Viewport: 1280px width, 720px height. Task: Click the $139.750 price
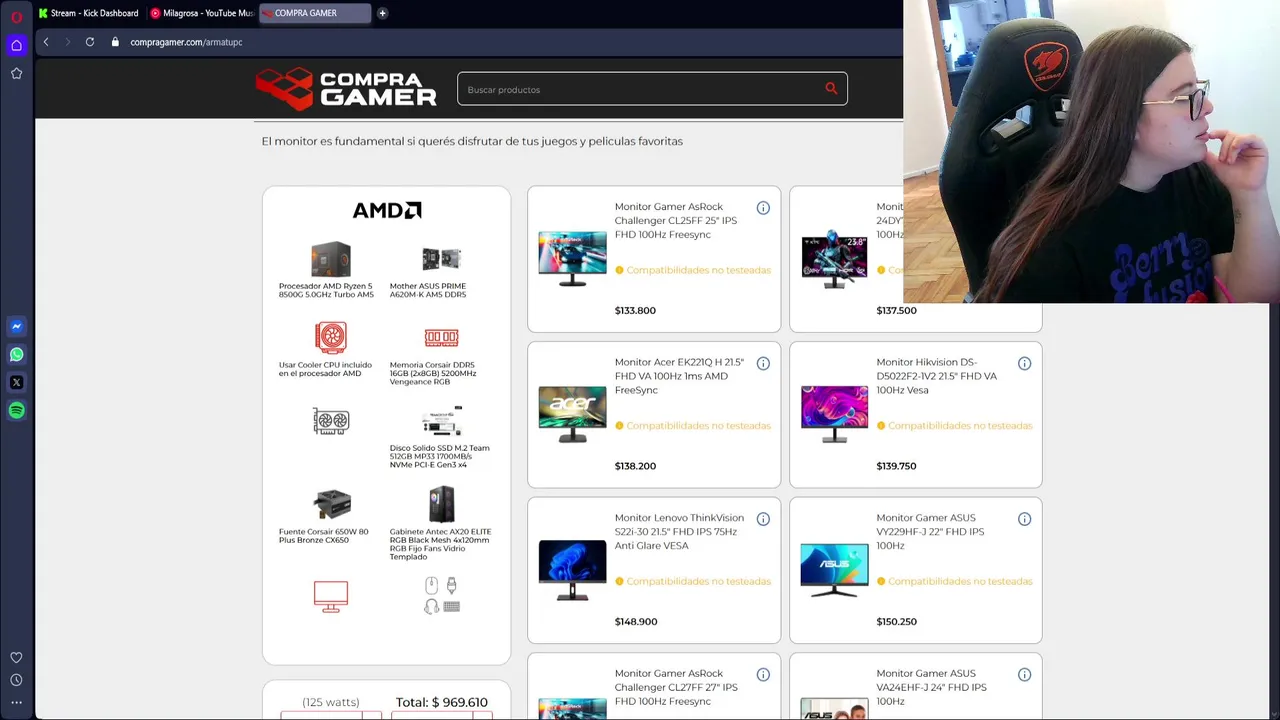click(896, 466)
